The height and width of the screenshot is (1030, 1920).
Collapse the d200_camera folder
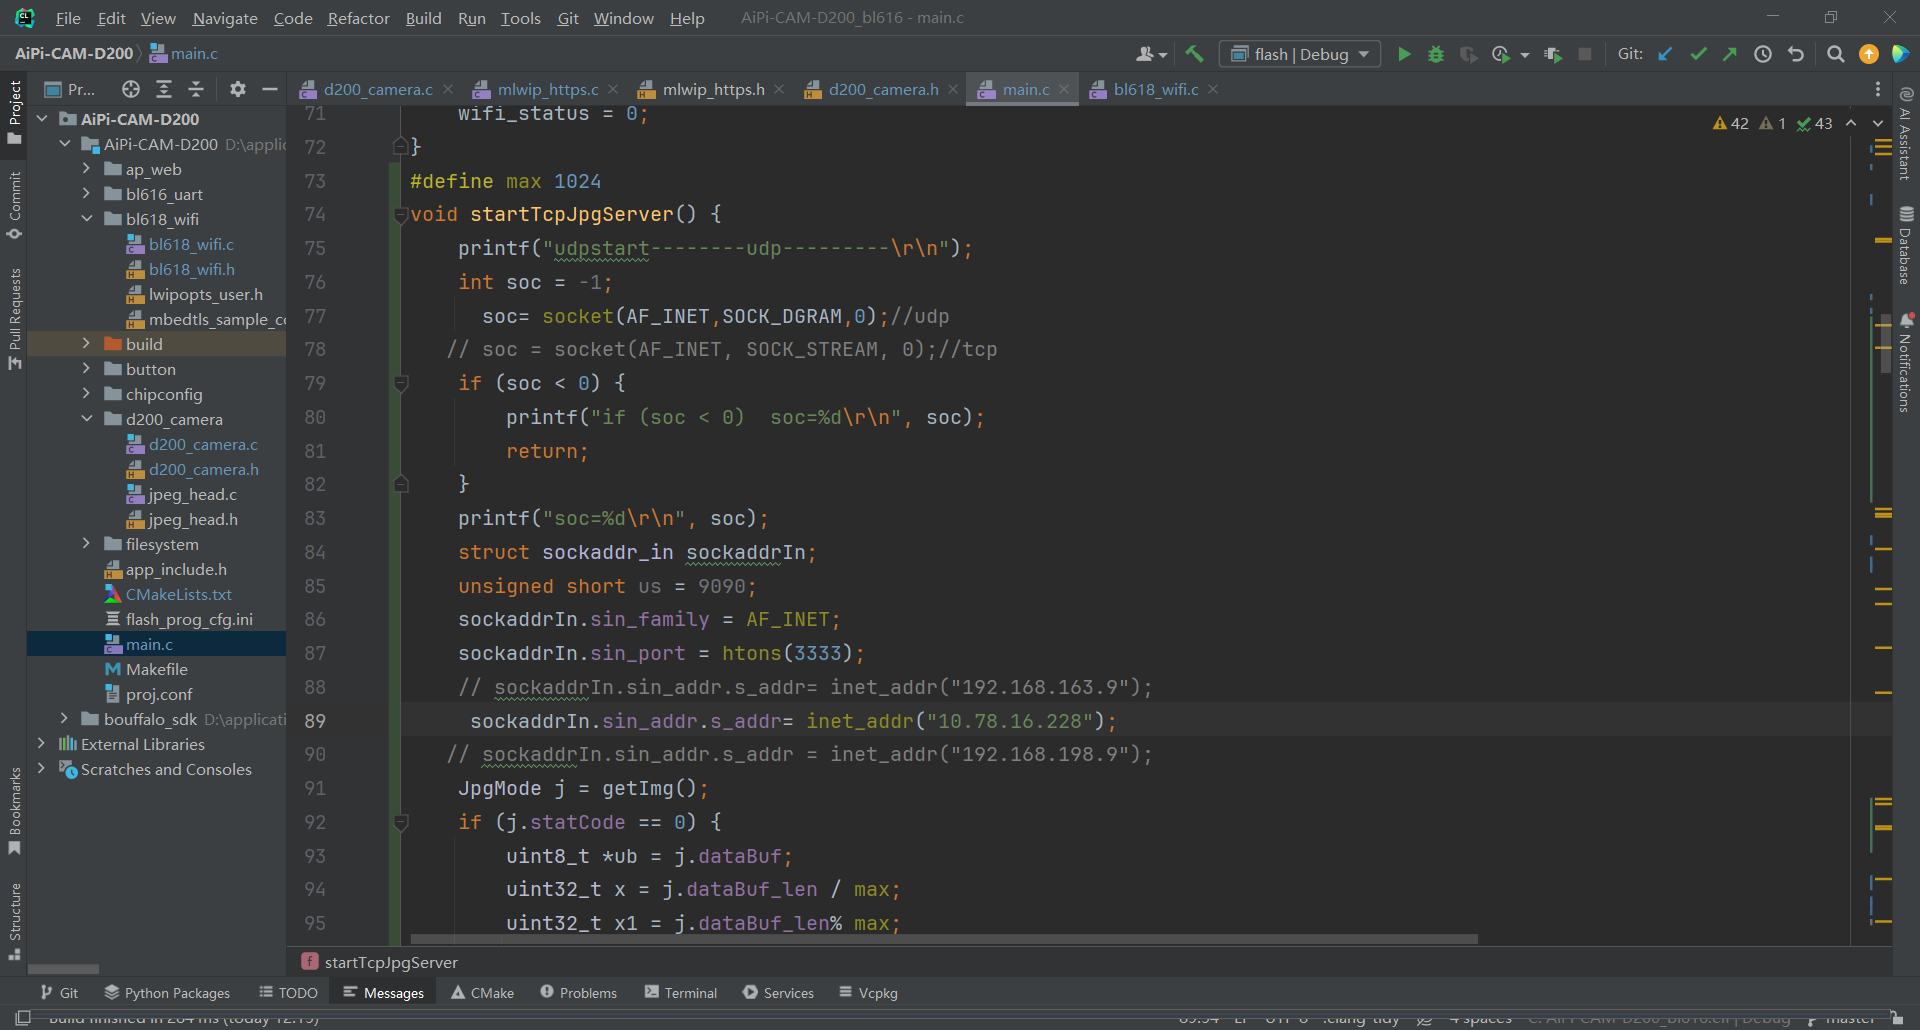pyautogui.click(x=86, y=419)
